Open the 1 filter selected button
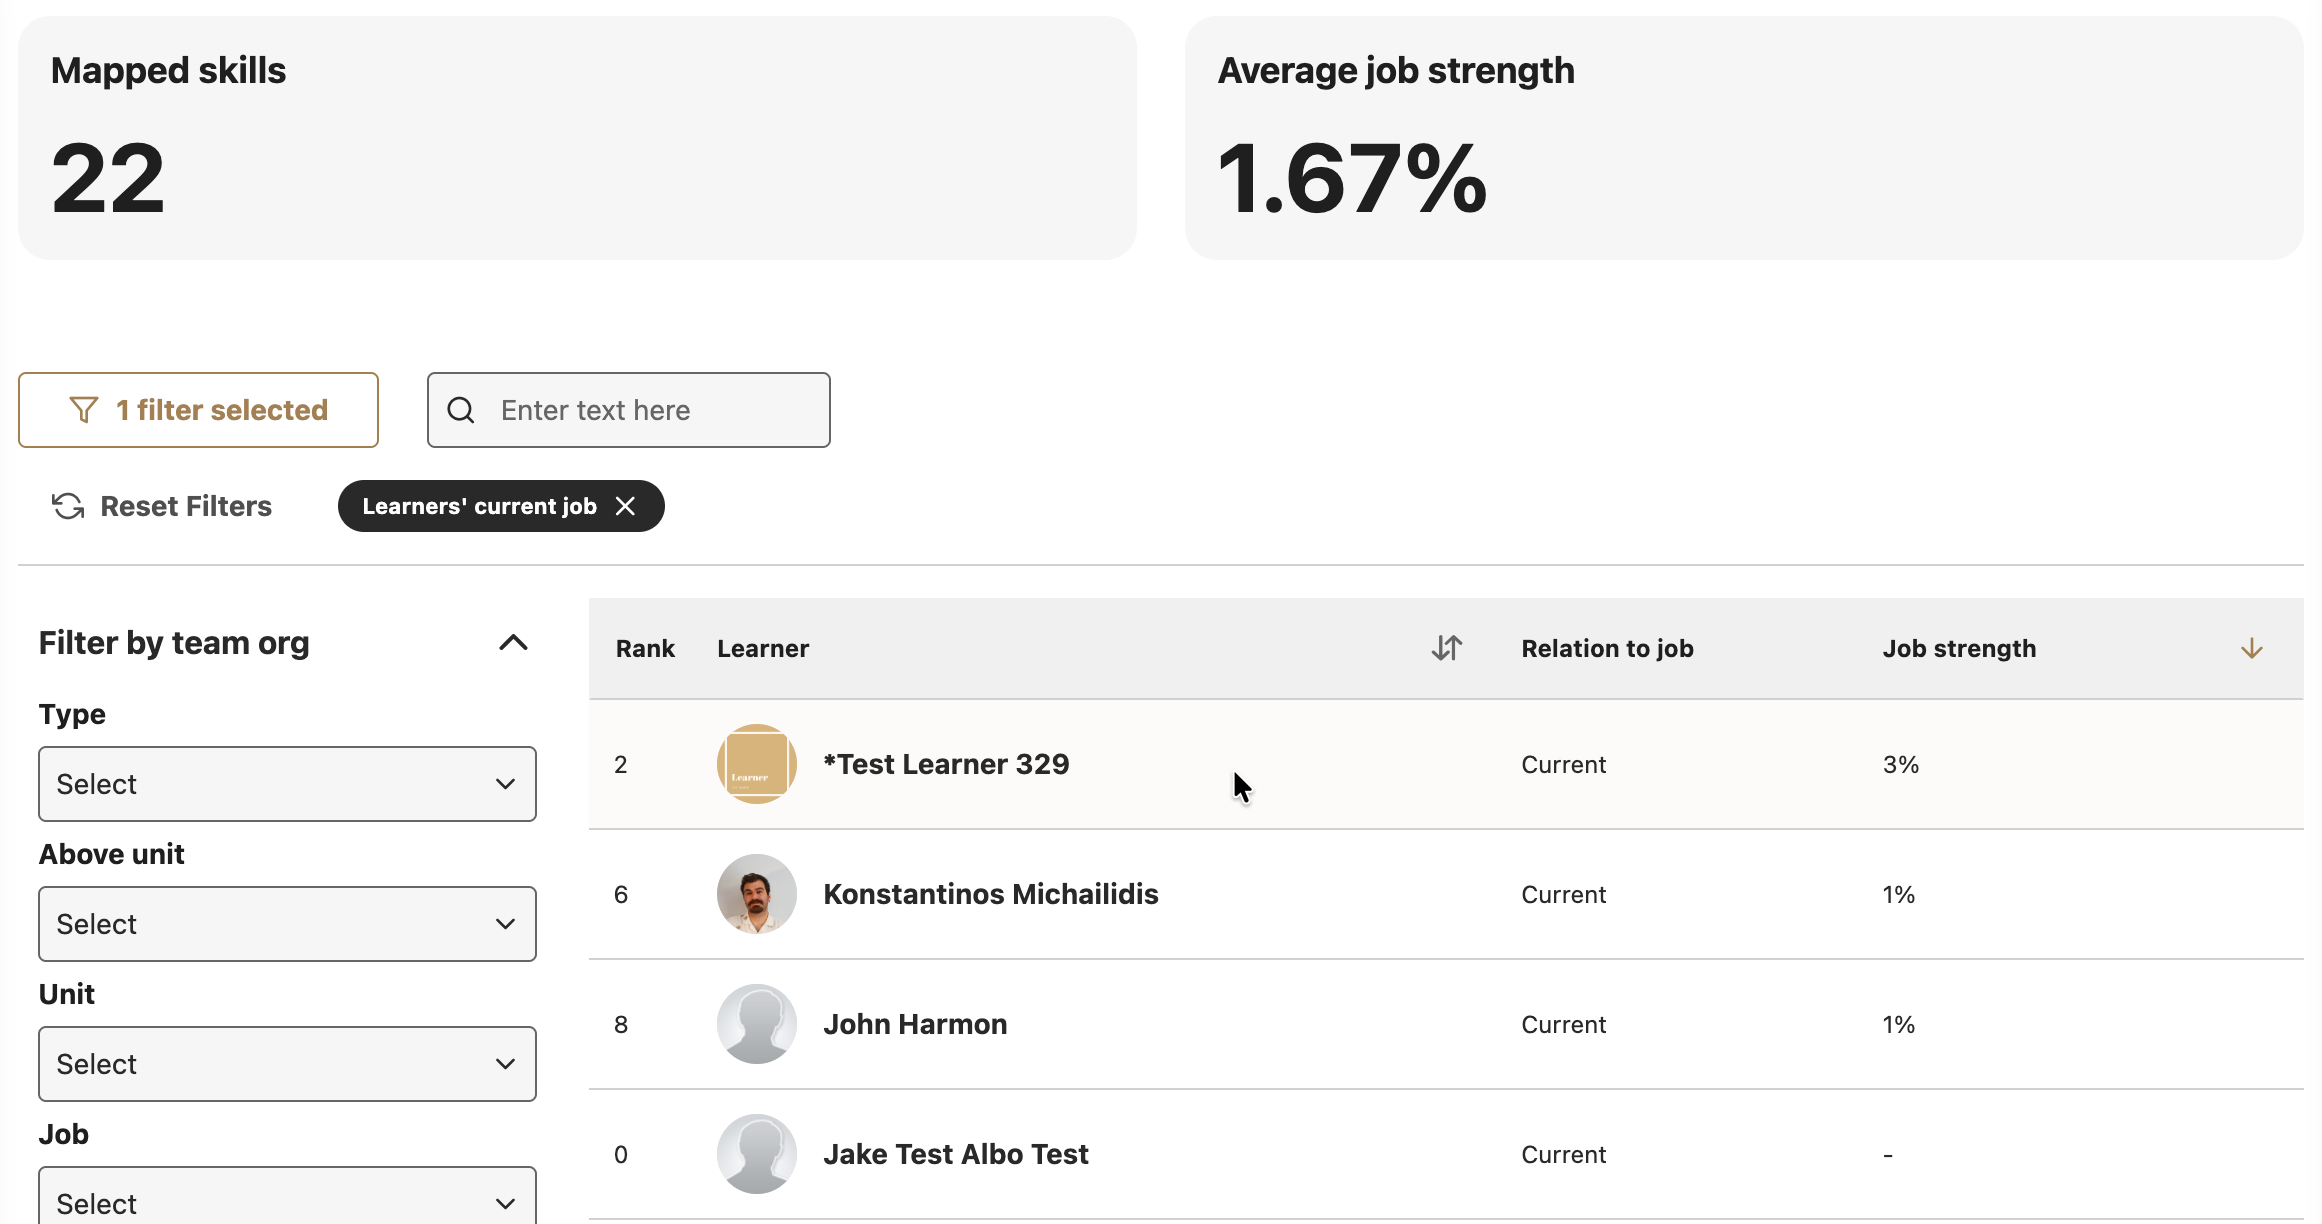2322x1224 pixels. click(198, 410)
